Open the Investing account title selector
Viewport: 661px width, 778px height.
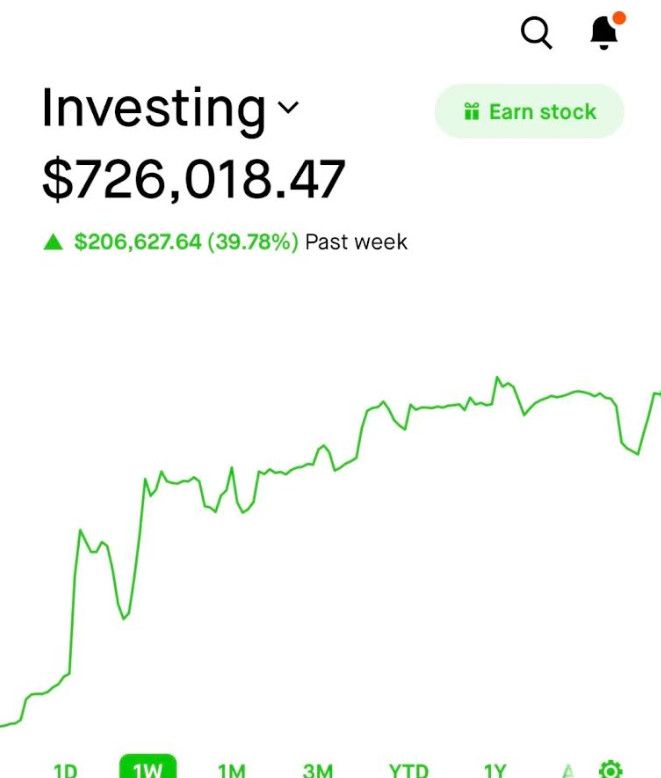(170, 109)
